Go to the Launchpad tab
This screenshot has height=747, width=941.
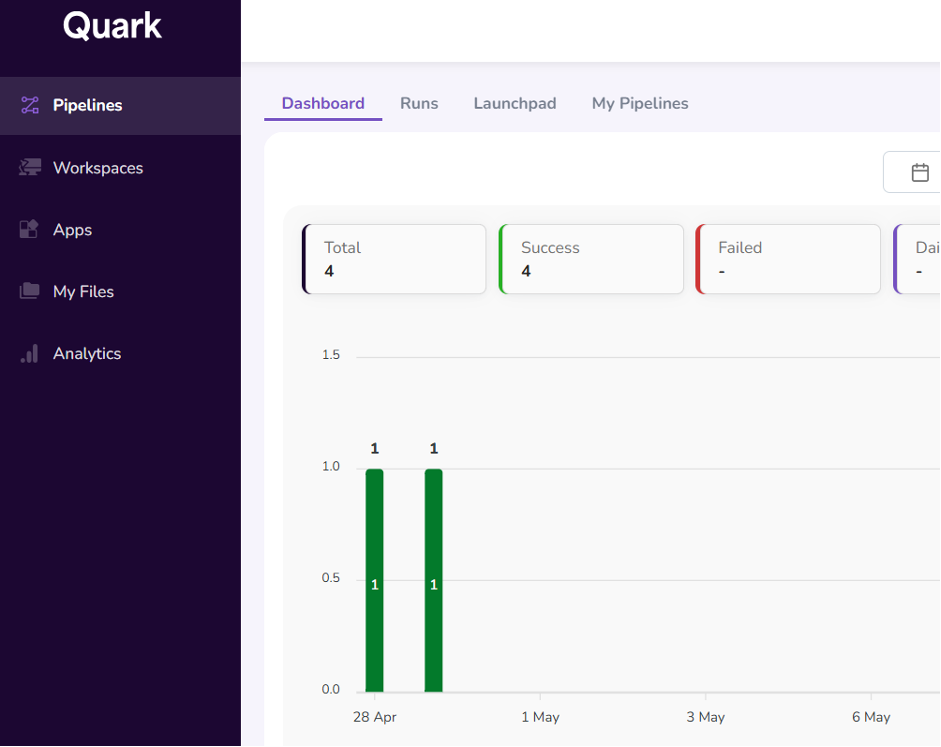tap(515, 103)
